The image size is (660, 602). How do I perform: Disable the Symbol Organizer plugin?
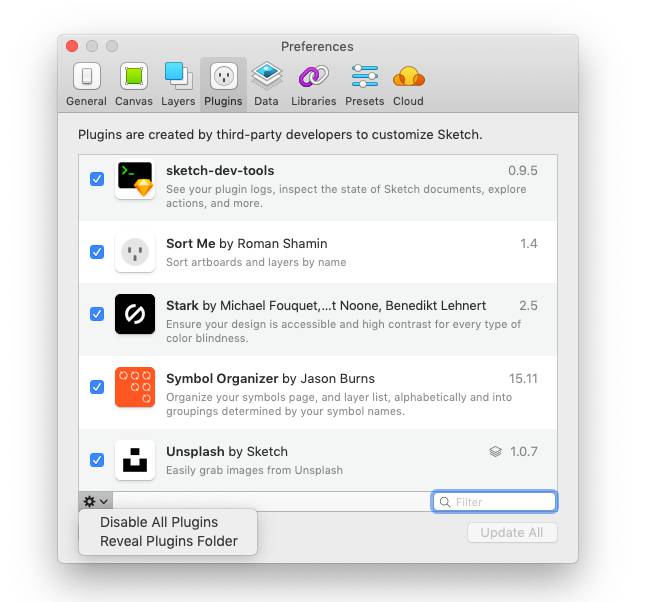click(97, 387)
